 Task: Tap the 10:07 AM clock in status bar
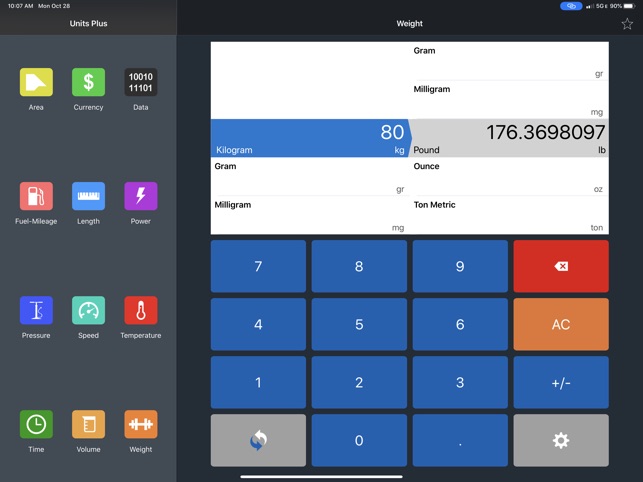pos(21,6)
